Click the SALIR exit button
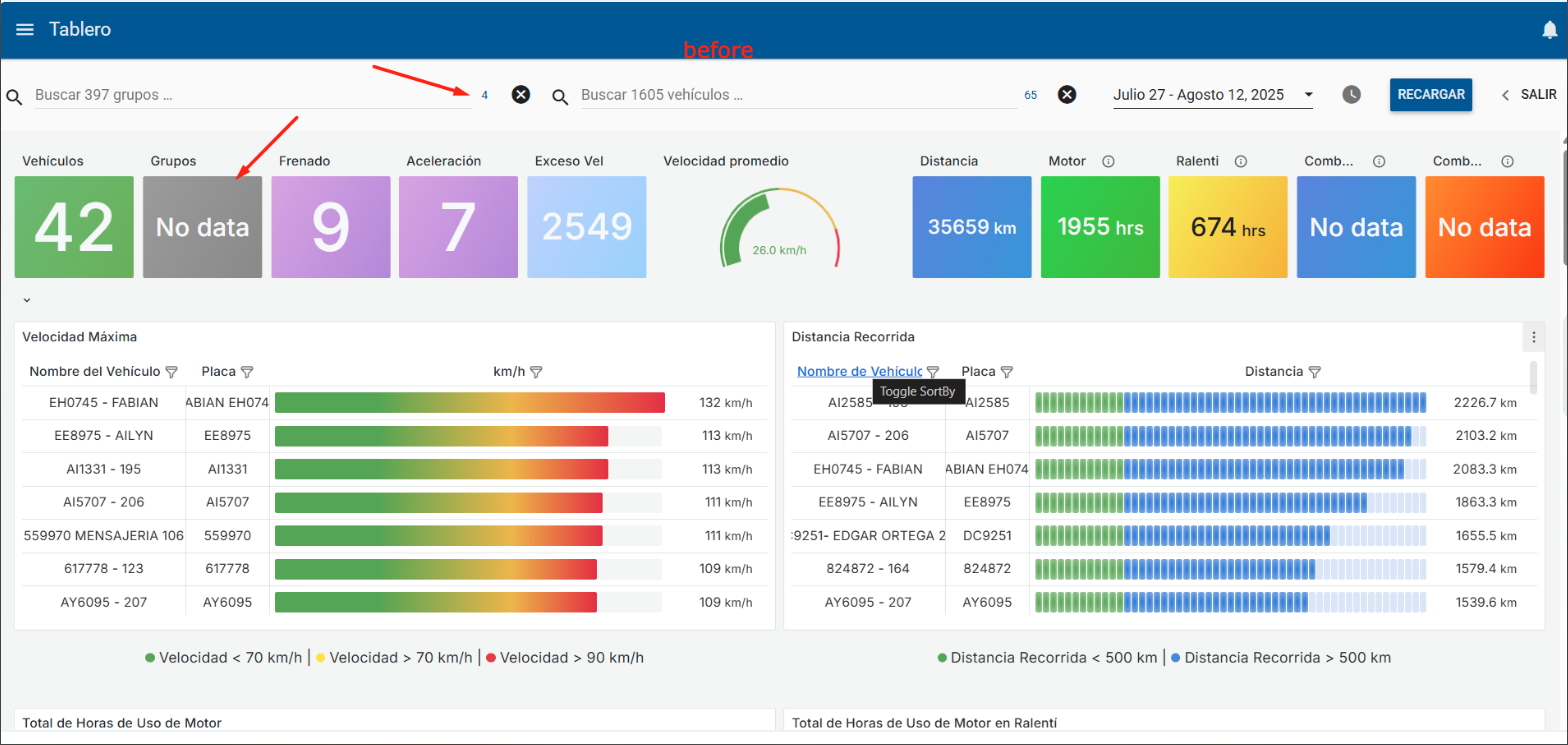Viewport: 1568px width, 745px height. [x=1529, y=95]
